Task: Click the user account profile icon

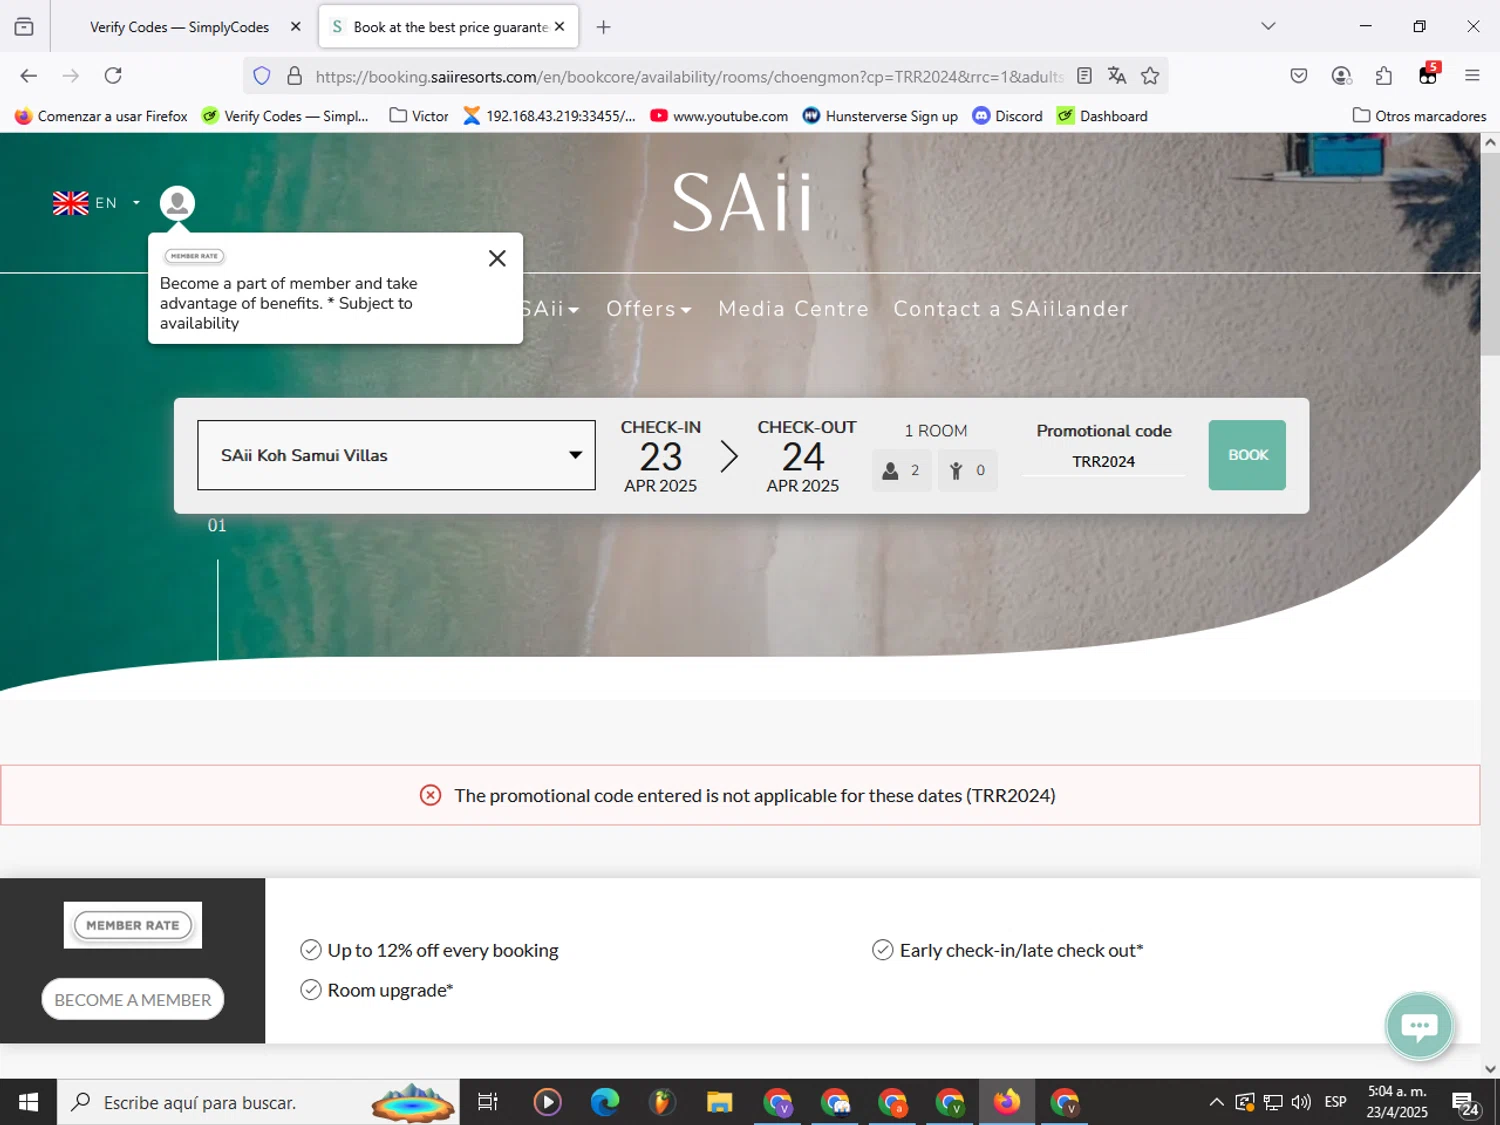Action: [x=177, y=203]
